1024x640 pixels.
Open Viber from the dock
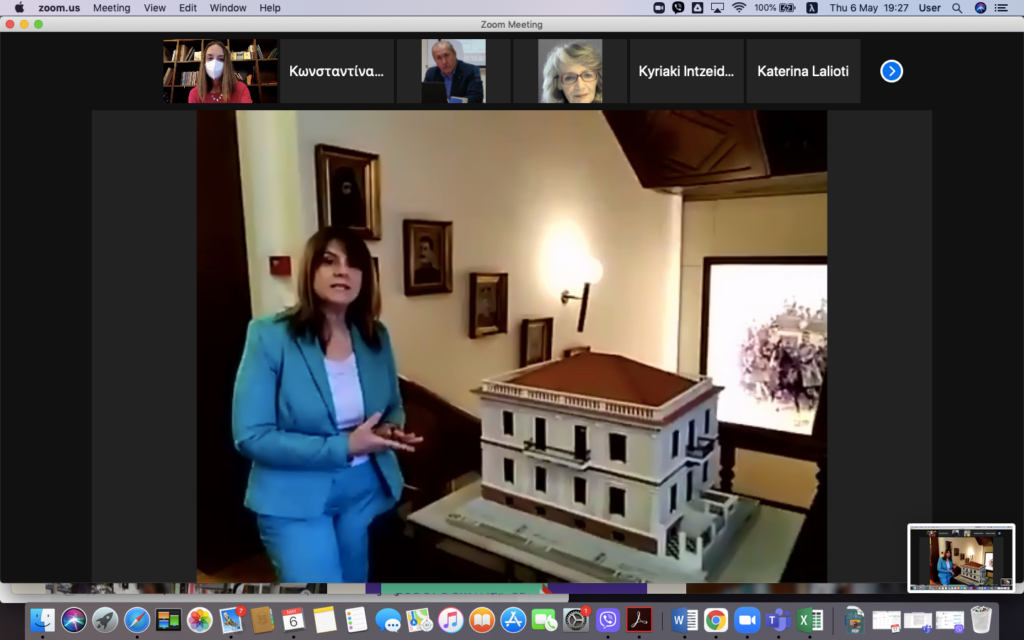[x=608, y=620]
